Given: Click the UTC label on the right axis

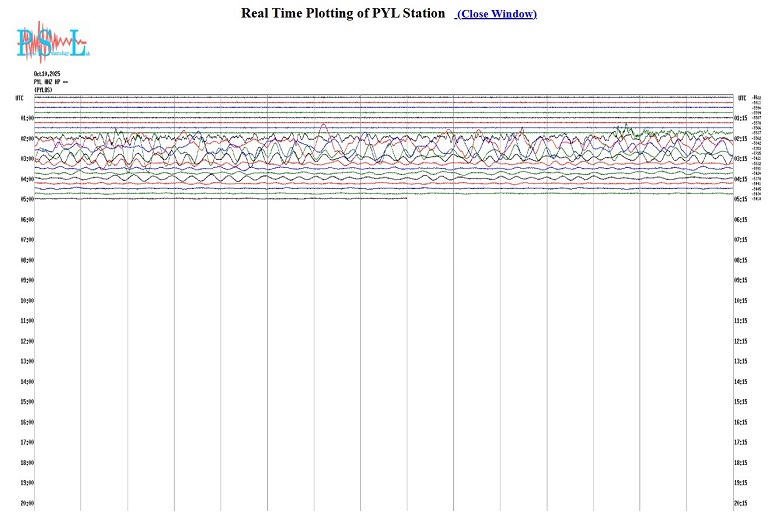Looking at the screenshot, I should point(741,98).
